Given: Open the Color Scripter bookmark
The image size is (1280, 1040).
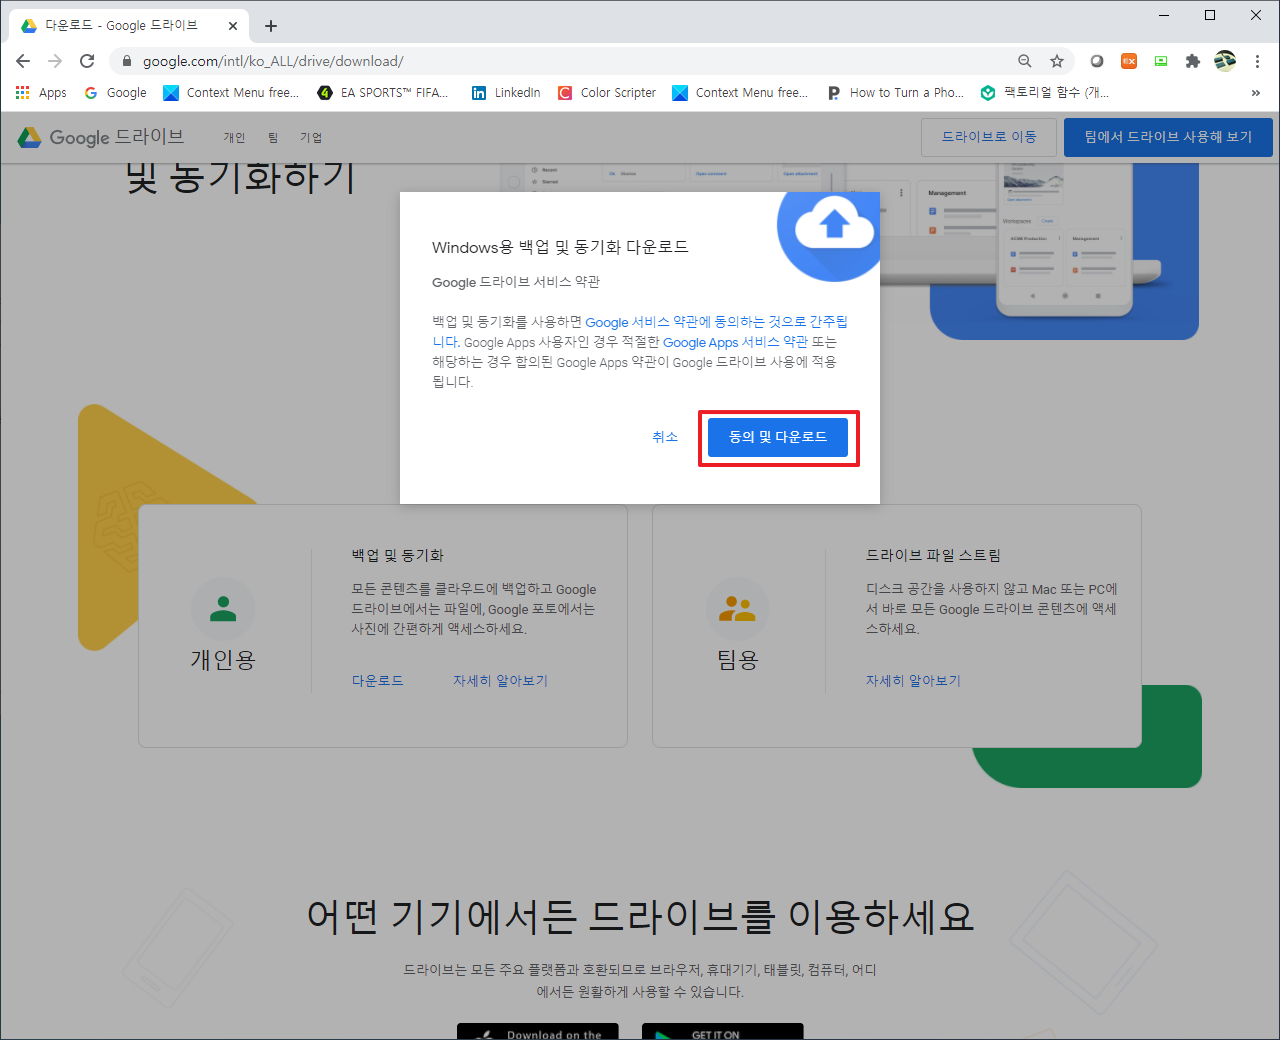Looking at the screenshot, I should [x=607, y=93].
